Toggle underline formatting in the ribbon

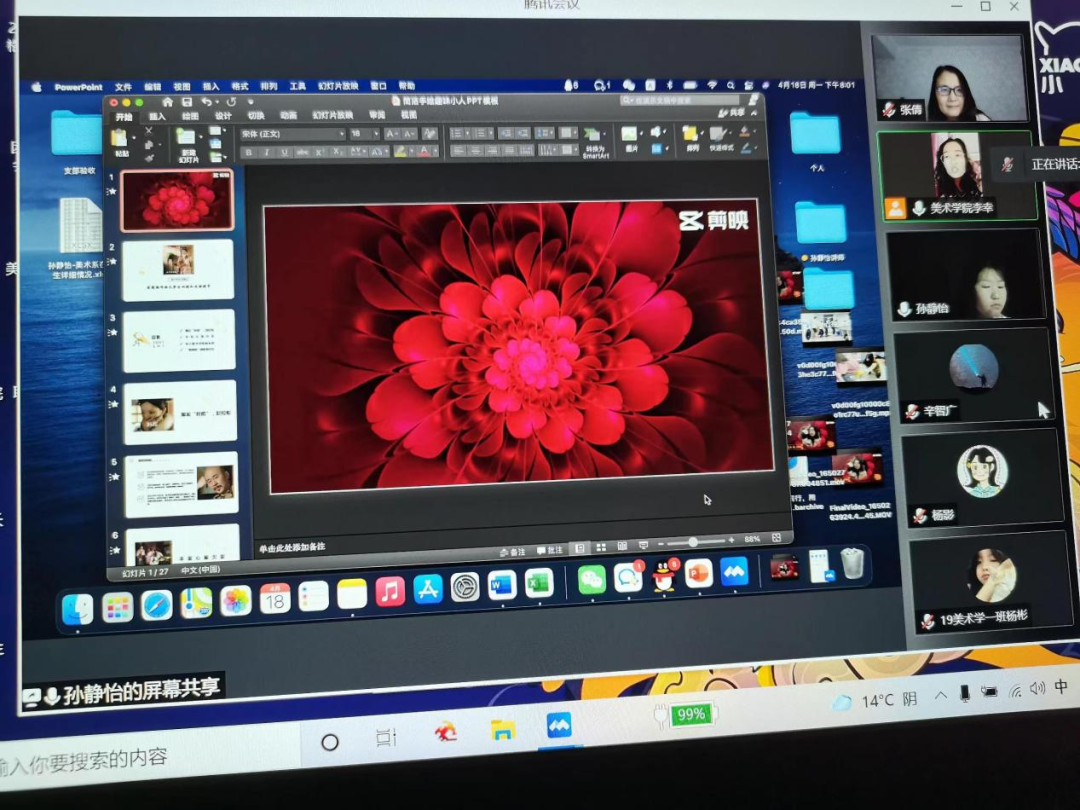point(285,152)
